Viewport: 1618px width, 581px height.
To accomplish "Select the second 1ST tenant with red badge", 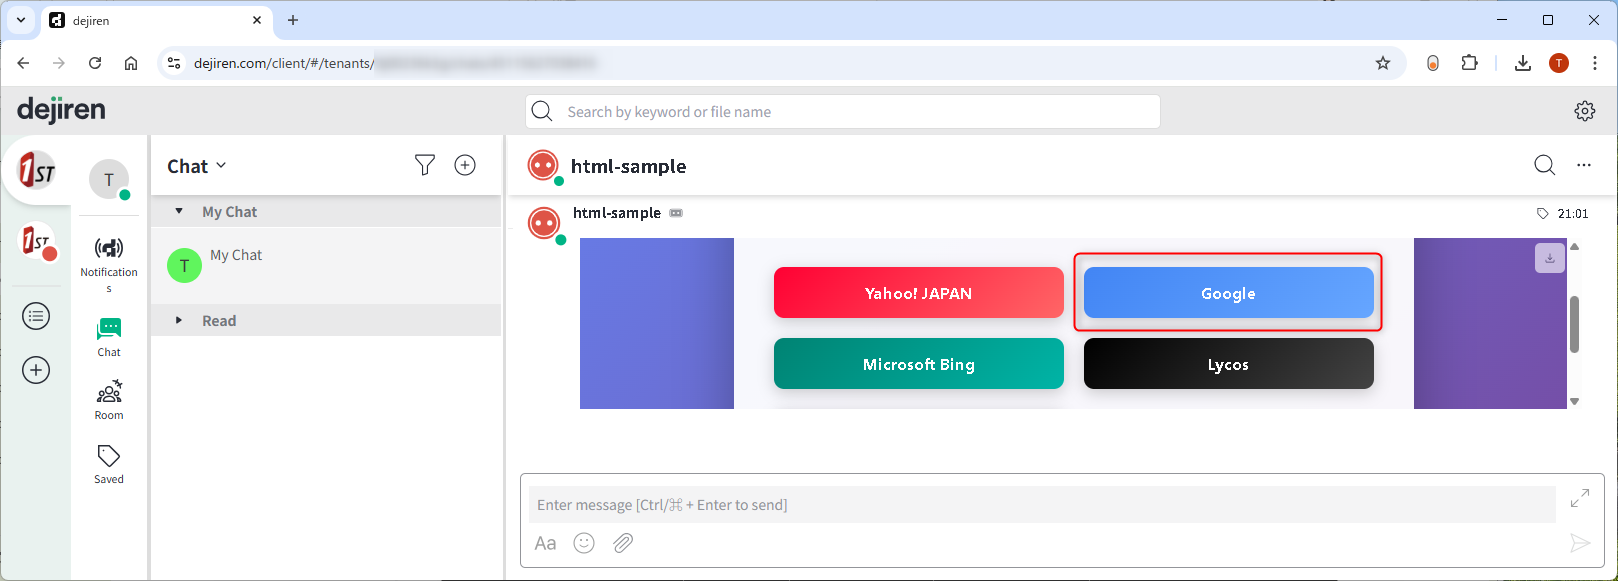I will (37, 241).
